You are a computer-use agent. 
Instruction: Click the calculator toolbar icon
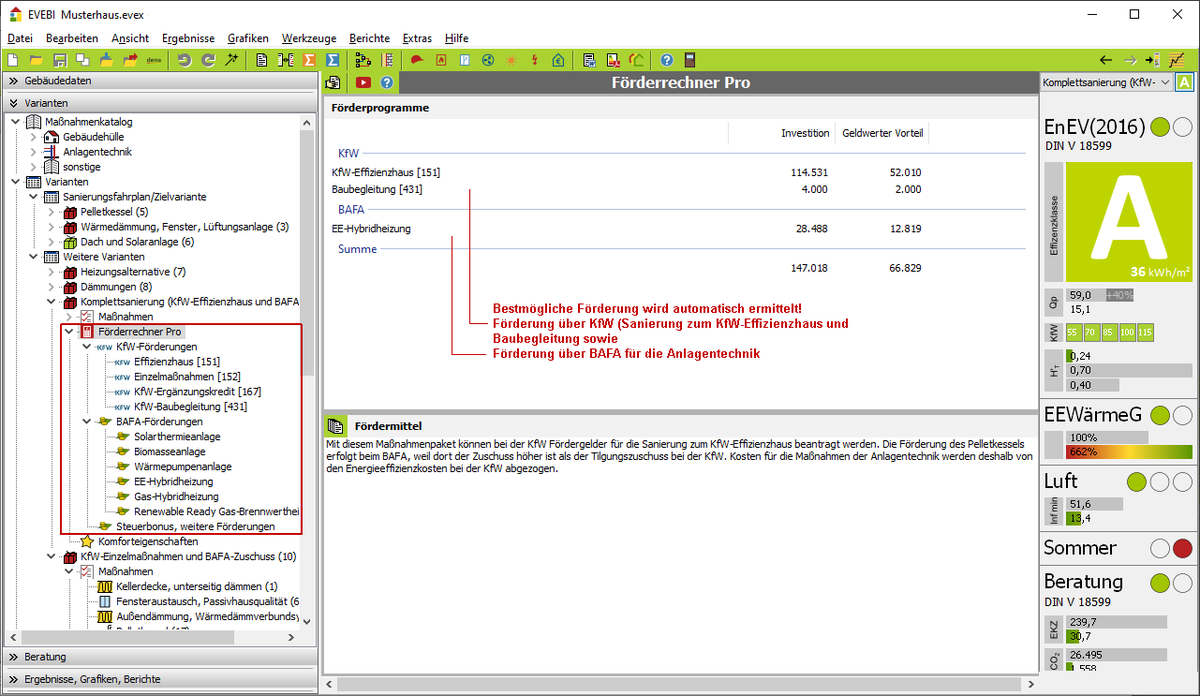(690, 60)
